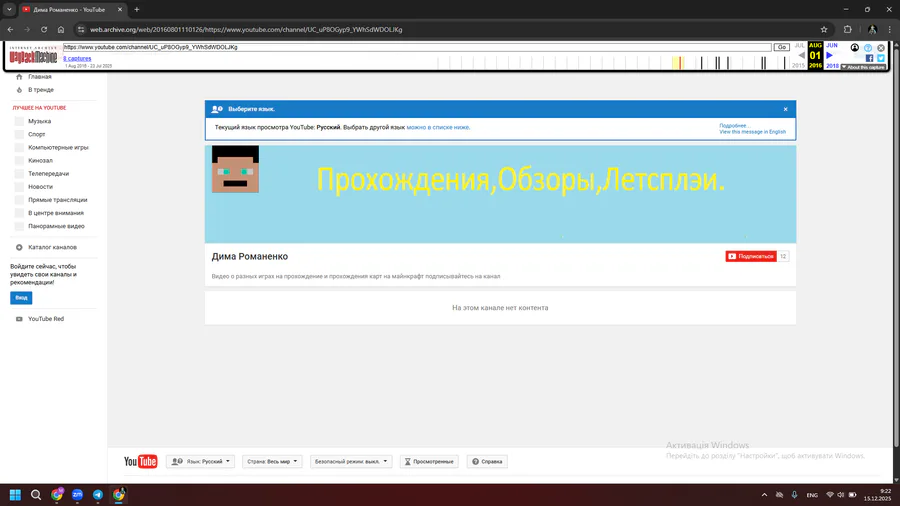900x506 pixels.
Task: Open Wayback Machine user account icon
Action: 855,48
